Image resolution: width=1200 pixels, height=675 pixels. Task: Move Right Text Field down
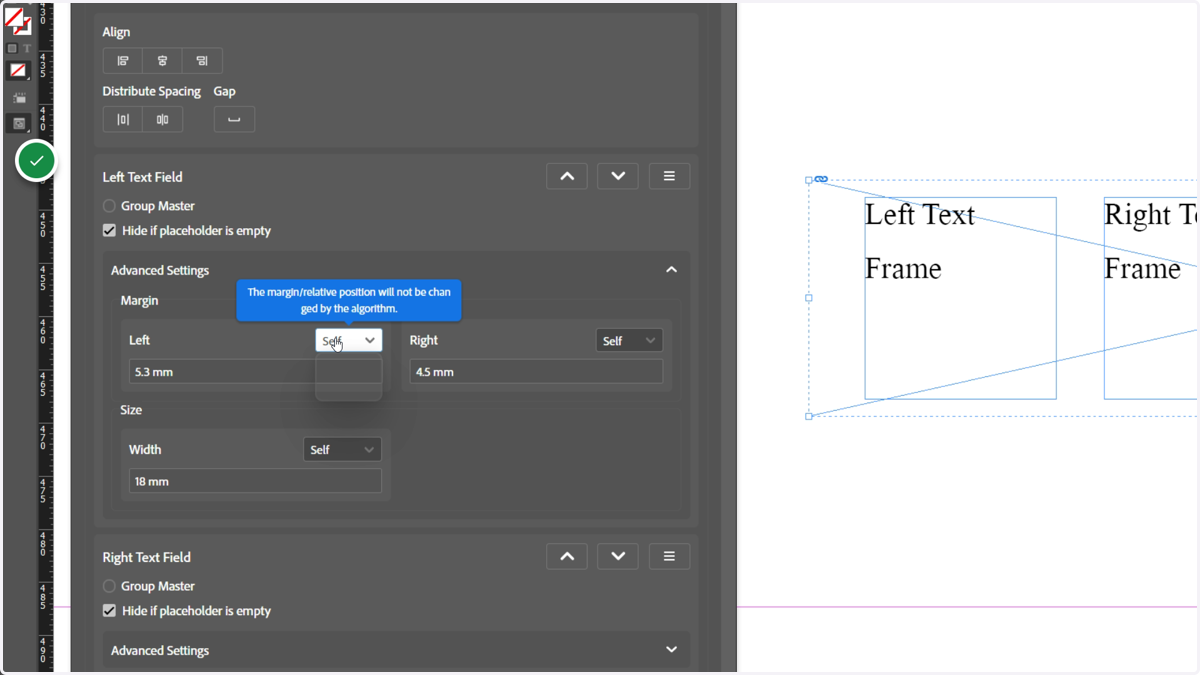(x=618, y=556)
